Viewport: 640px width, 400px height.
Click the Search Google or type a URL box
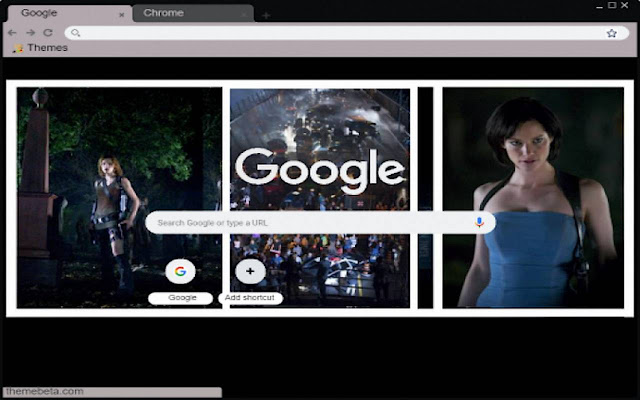point(320,222)
